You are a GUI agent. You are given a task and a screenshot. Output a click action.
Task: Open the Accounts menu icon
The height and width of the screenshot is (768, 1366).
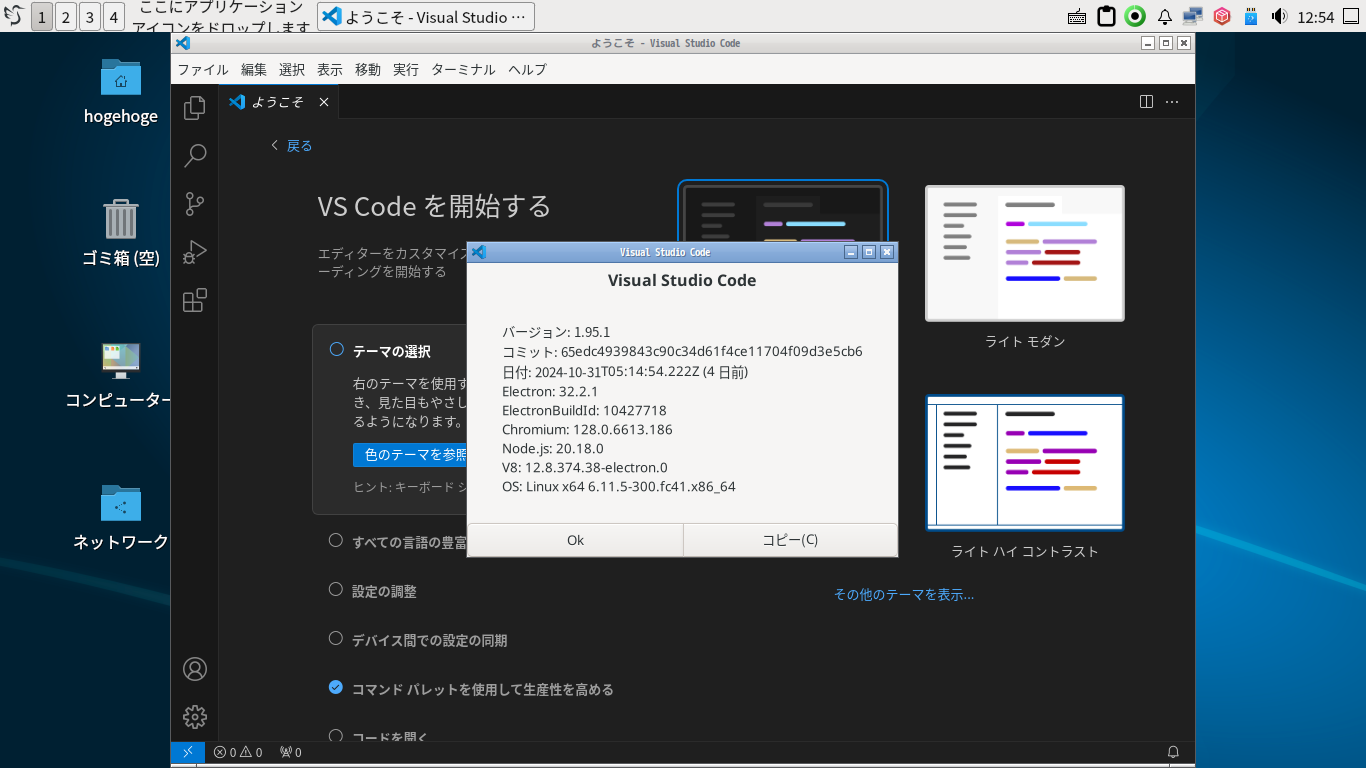tap(195, 669)
